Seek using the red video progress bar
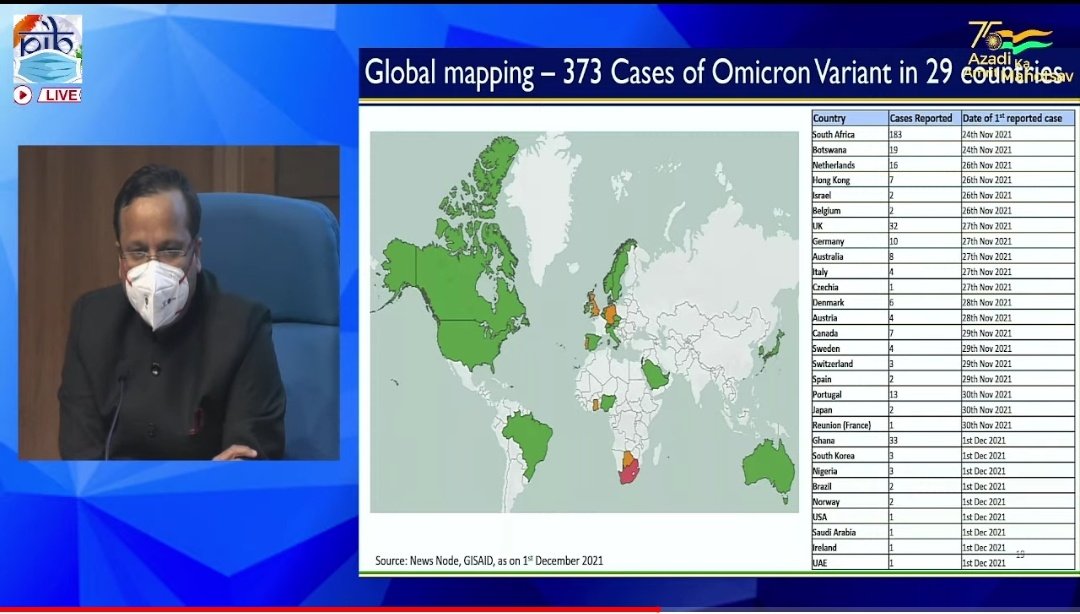 (330, 610)
